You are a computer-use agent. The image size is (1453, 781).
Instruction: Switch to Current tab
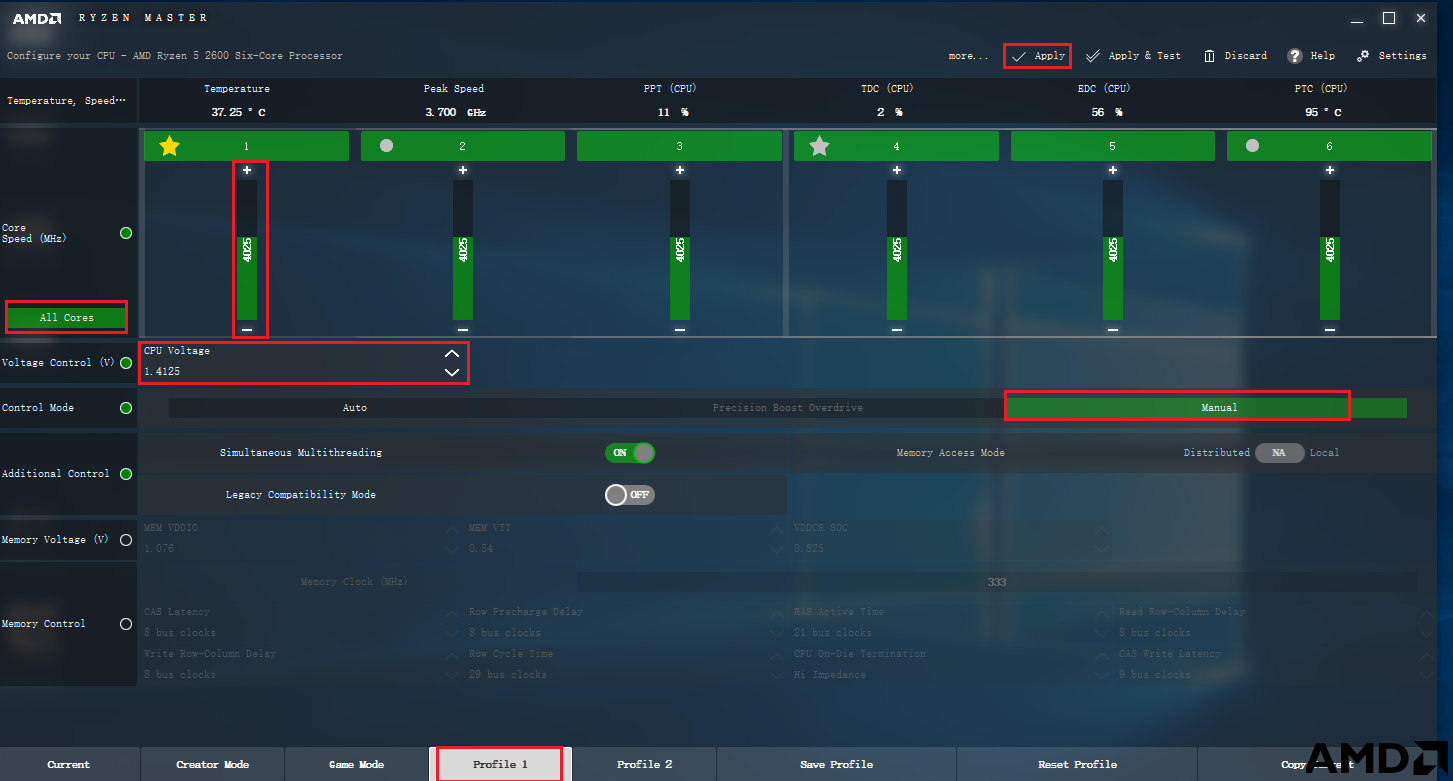tap(69, 764)
